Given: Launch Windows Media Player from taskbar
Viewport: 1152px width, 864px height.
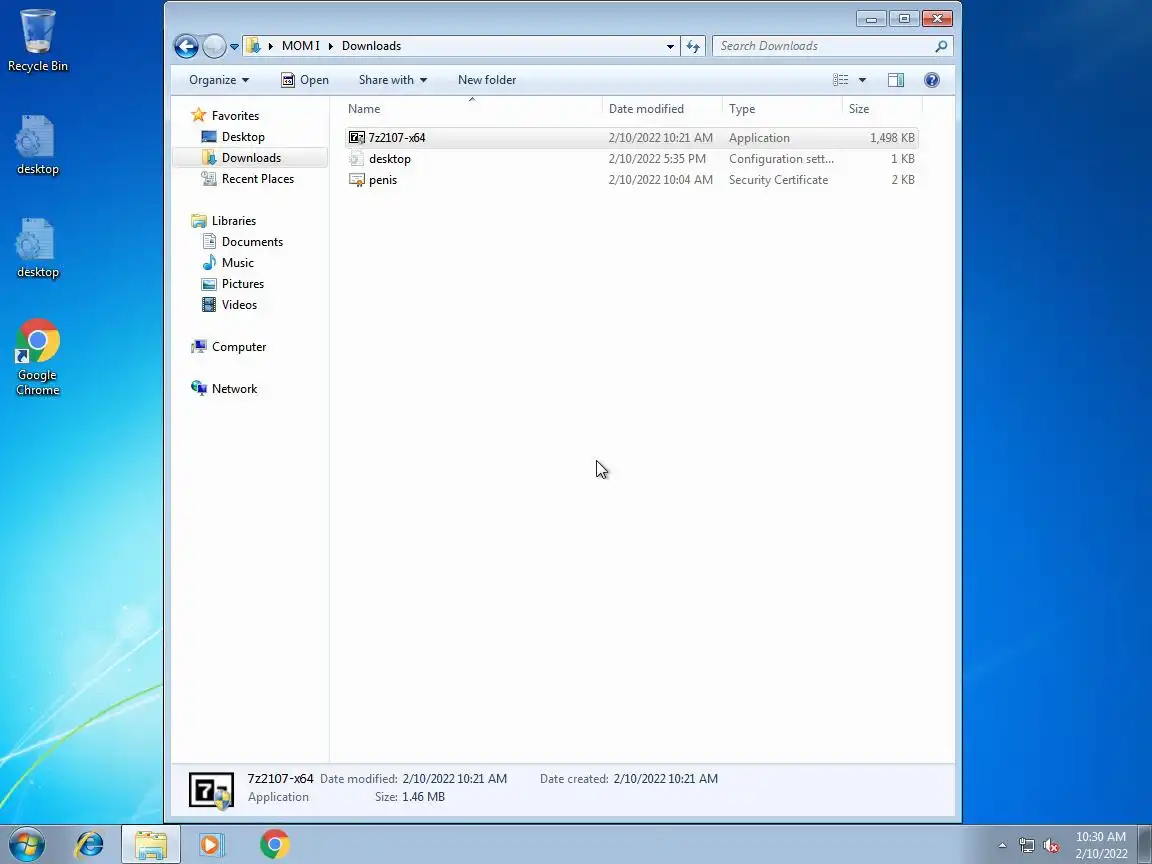Looking at the screenshot, I should coord(212,845).
